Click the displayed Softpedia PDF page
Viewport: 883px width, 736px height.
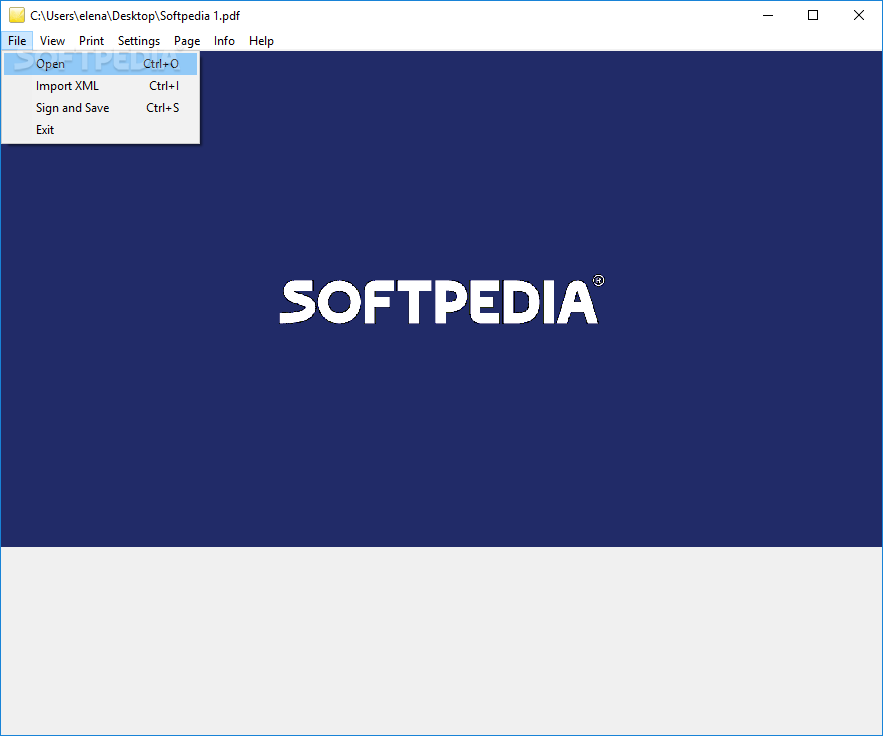coord(442,299)
